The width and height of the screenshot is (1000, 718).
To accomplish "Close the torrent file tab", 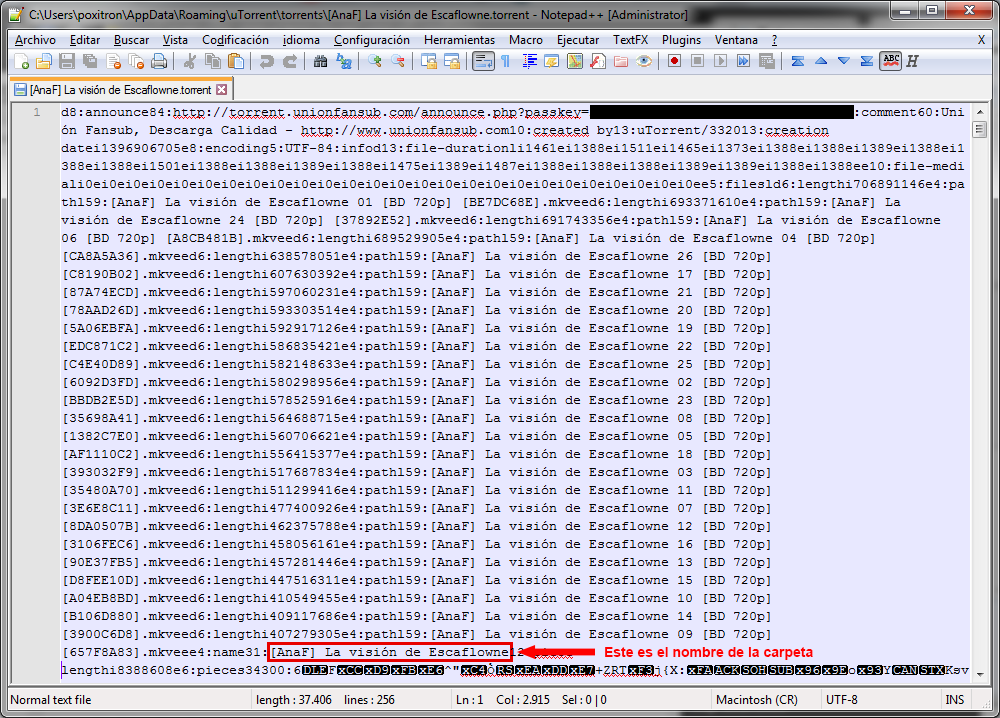I will pos(222,89).
